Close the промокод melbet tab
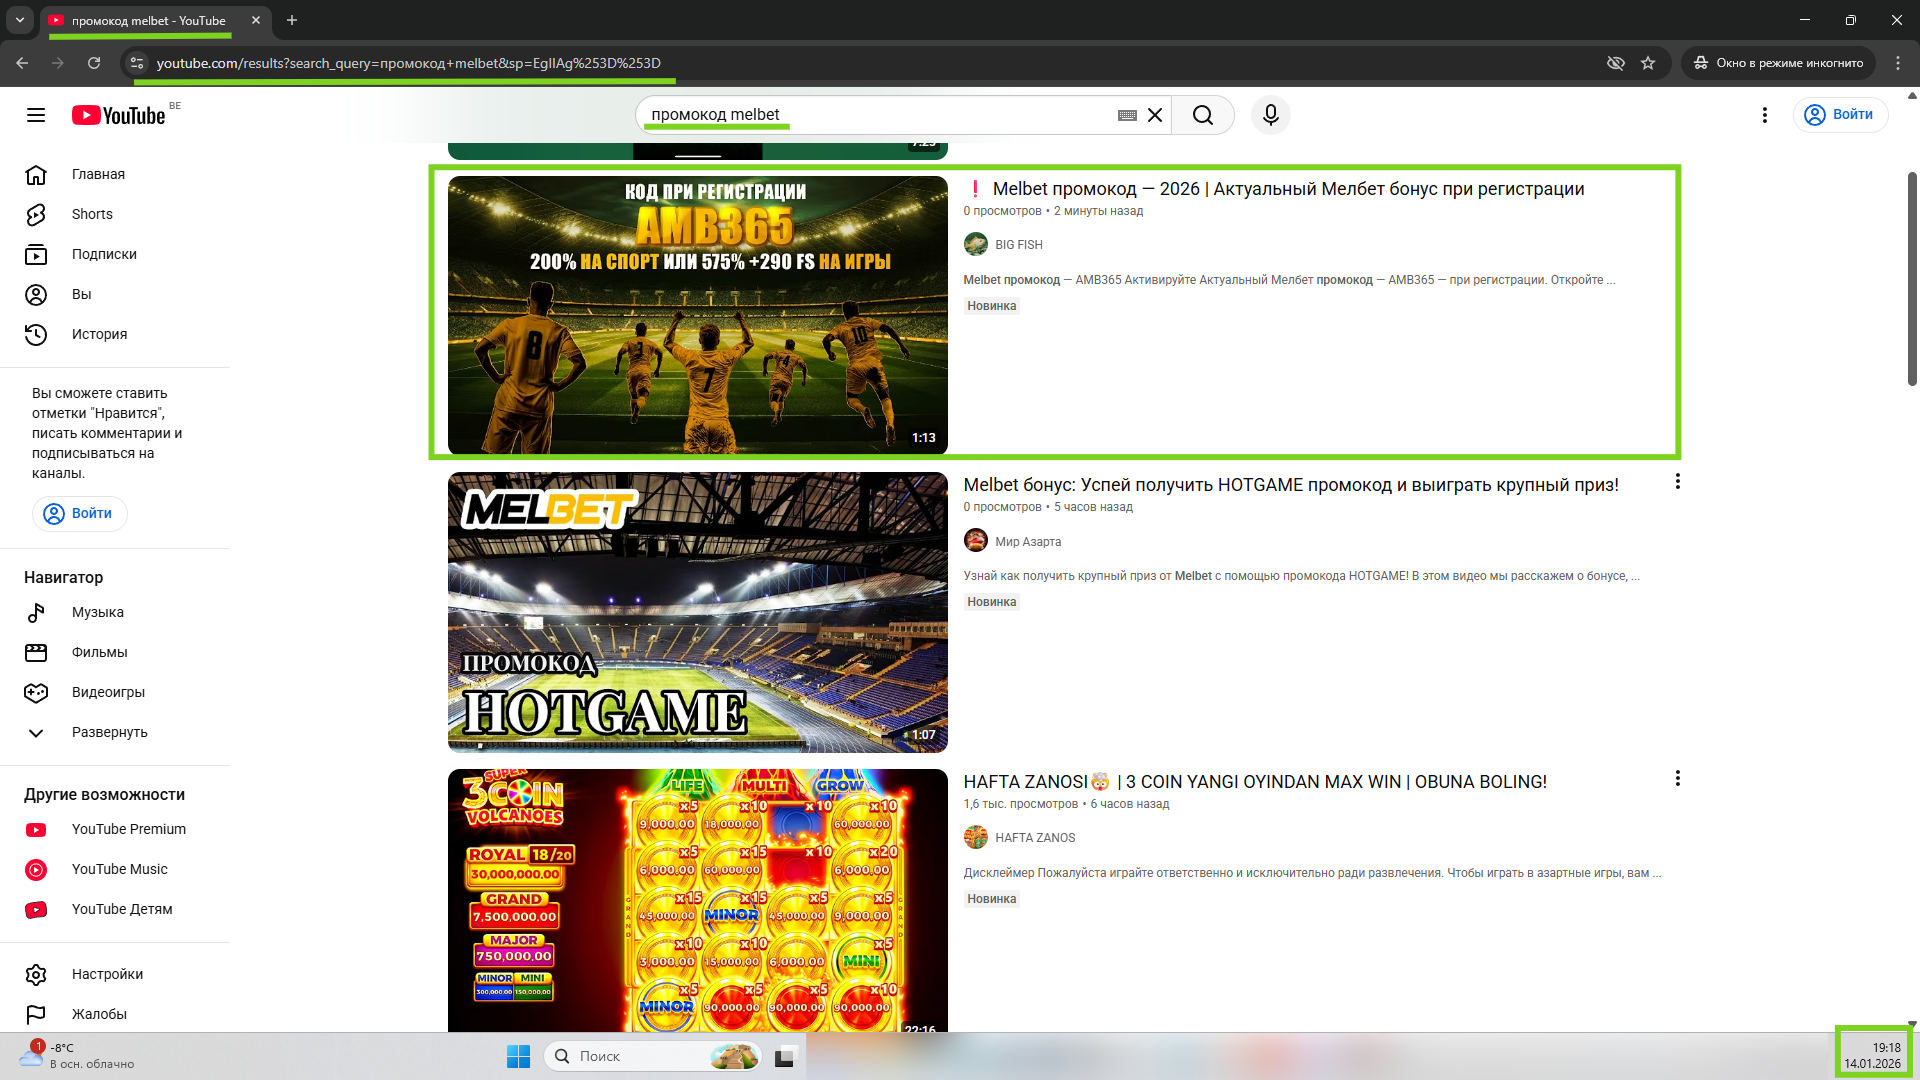The height and width of the screenshot is (1080, 1920). [x=256, y=20]
